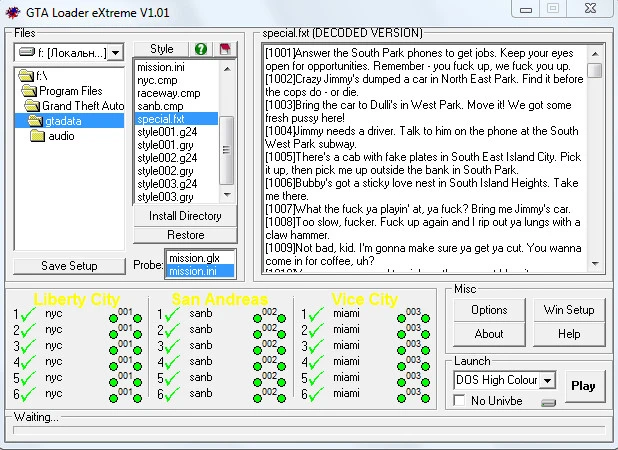
Task: Select the gtadata folder
Action: tap(69, 121)
